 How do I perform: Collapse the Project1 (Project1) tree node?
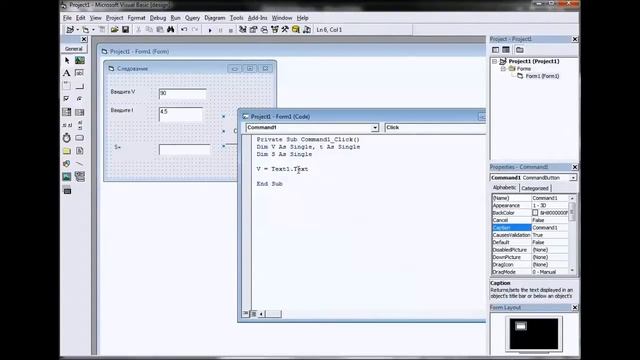point(495,61)
